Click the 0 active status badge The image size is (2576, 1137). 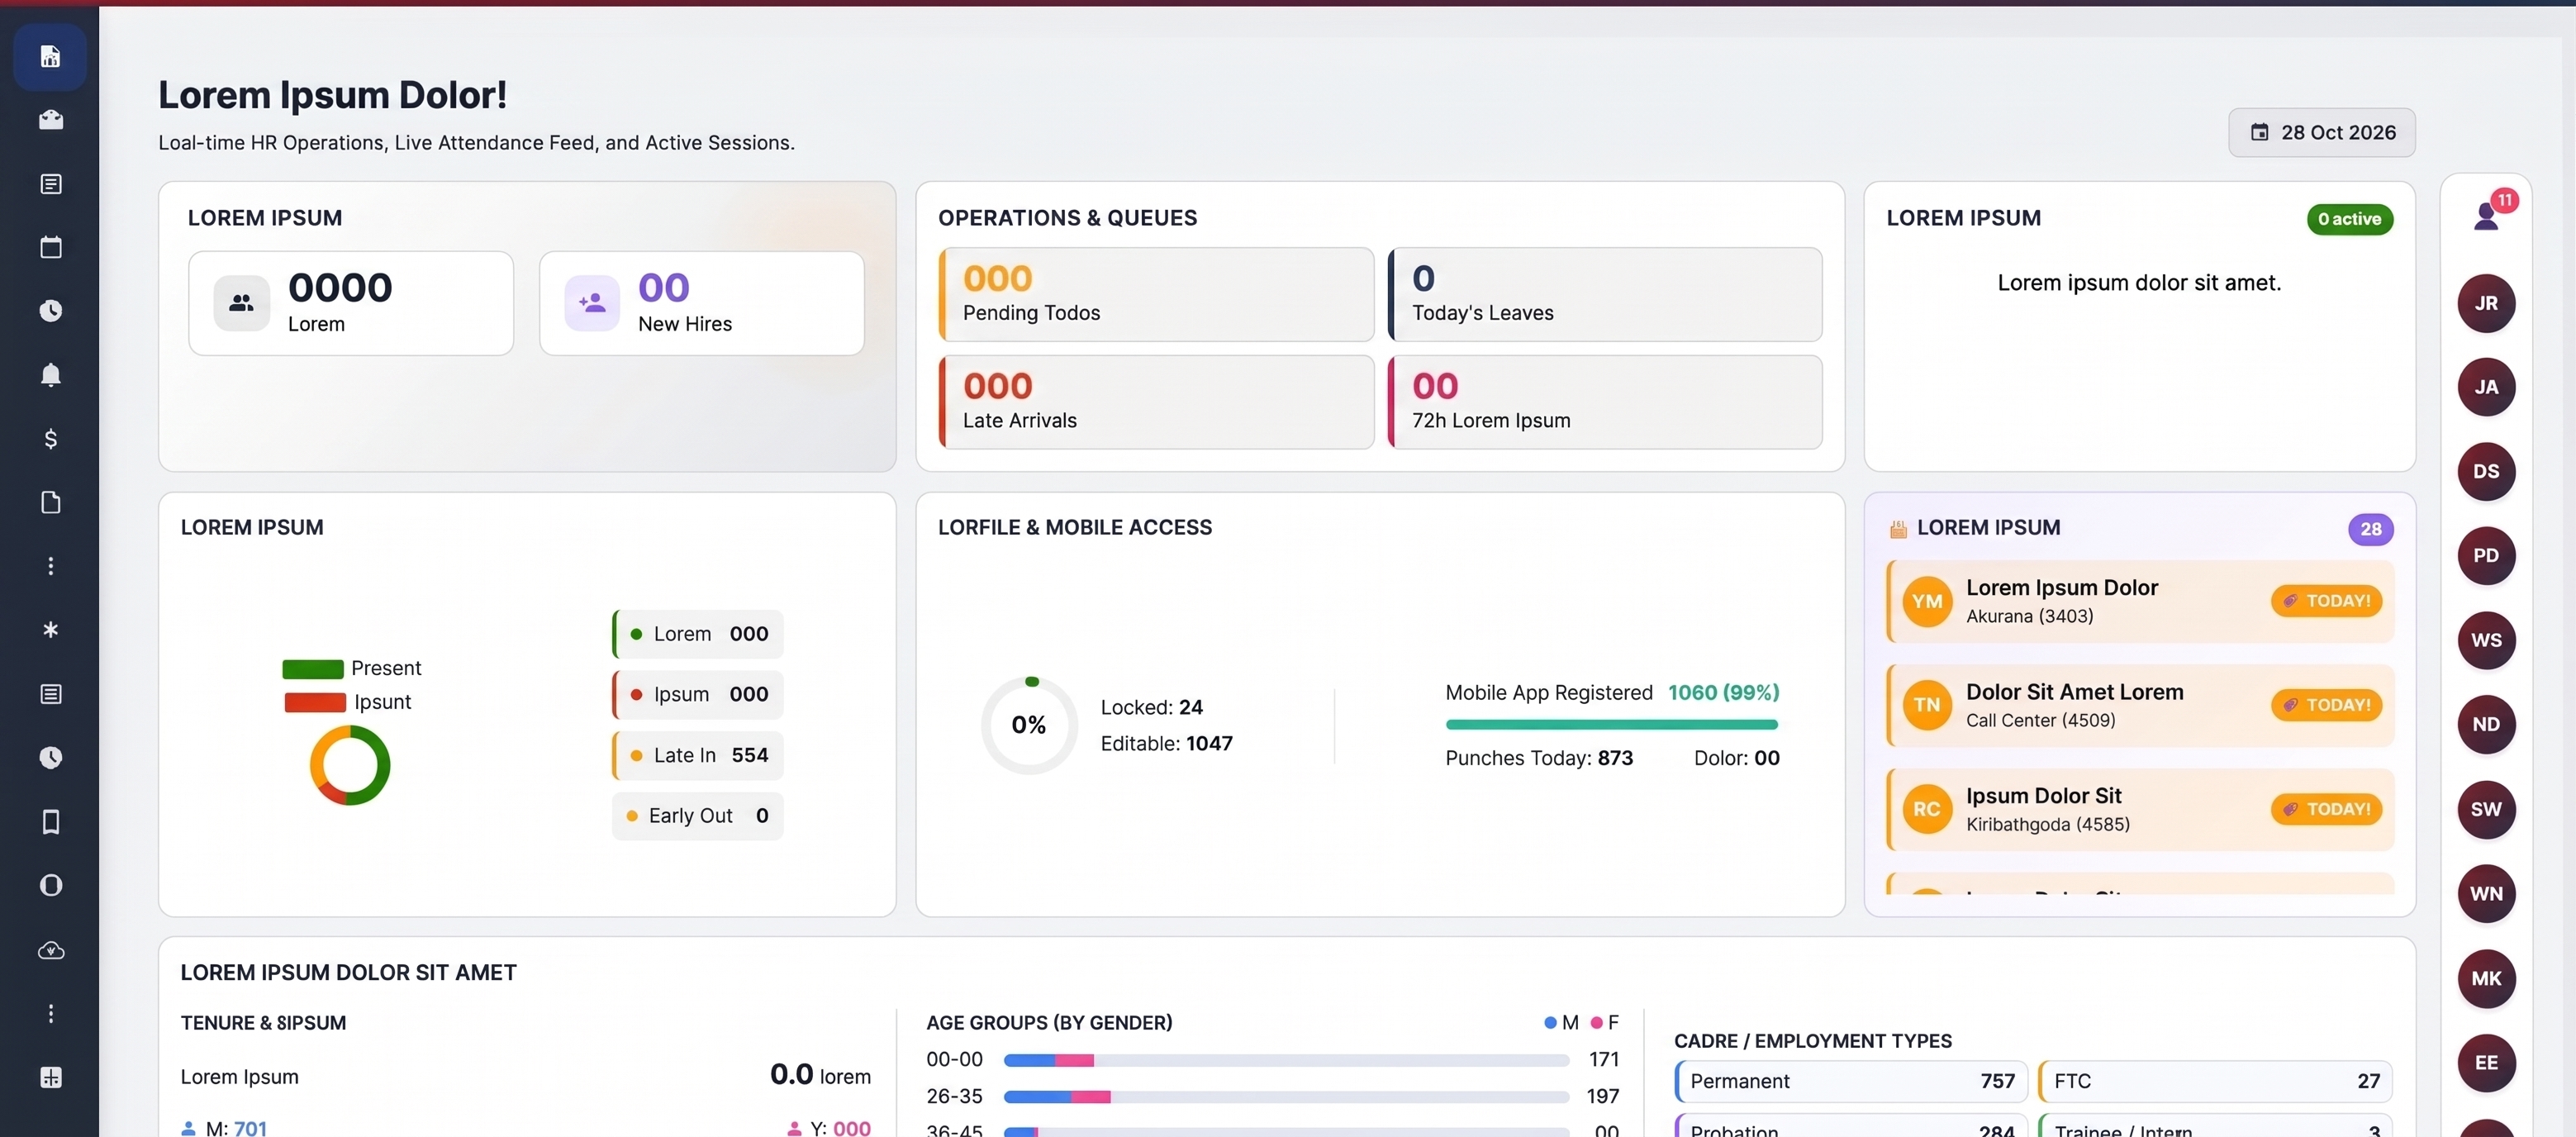[2349, 219]
